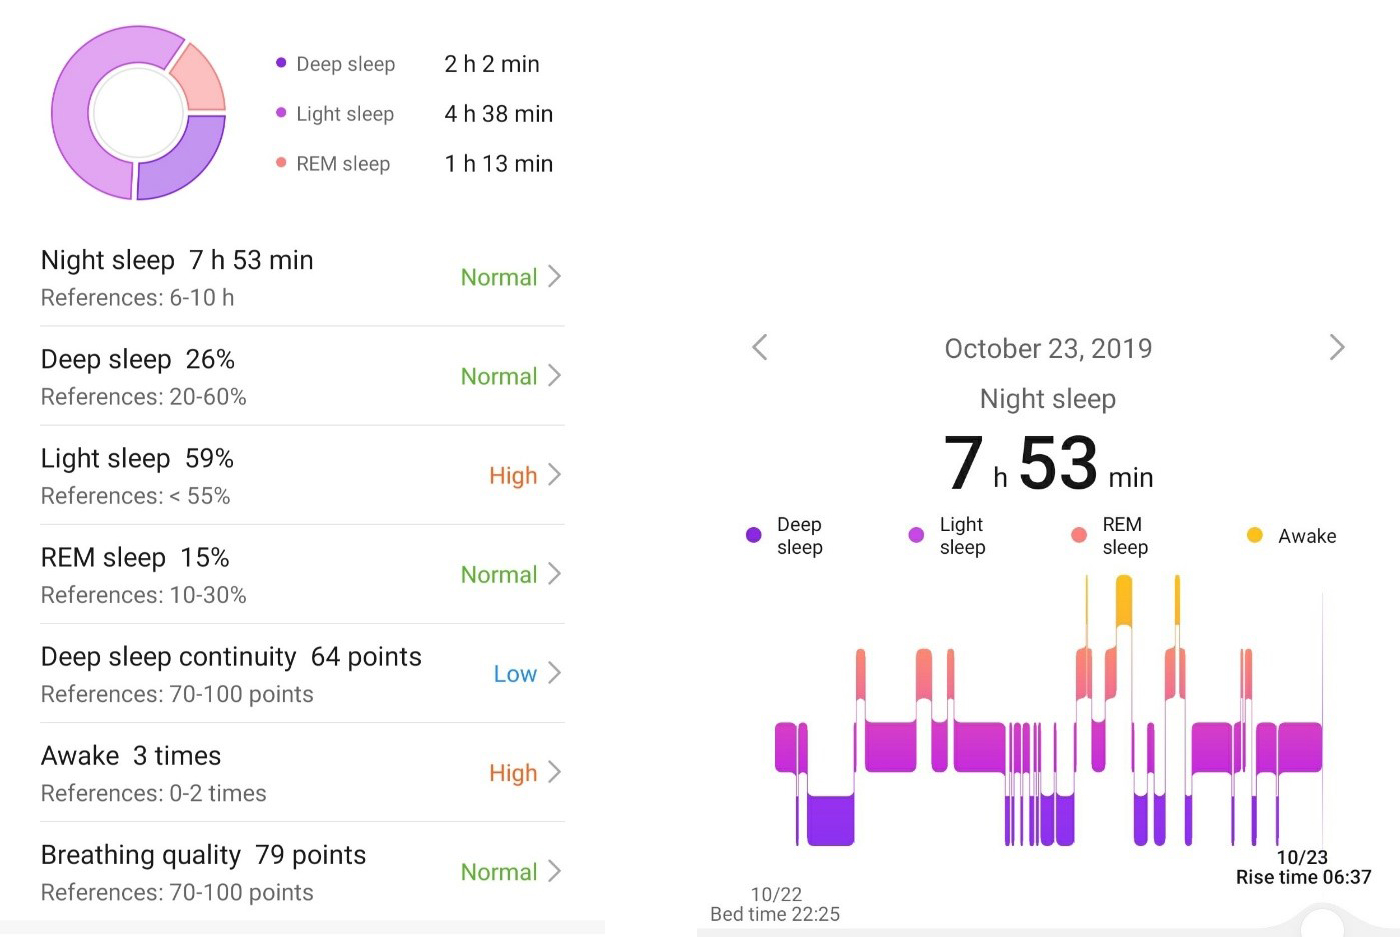Select the Light sleep dot next to 4 h 38 min
The image size is (1400, 937).
pos(280,113)
